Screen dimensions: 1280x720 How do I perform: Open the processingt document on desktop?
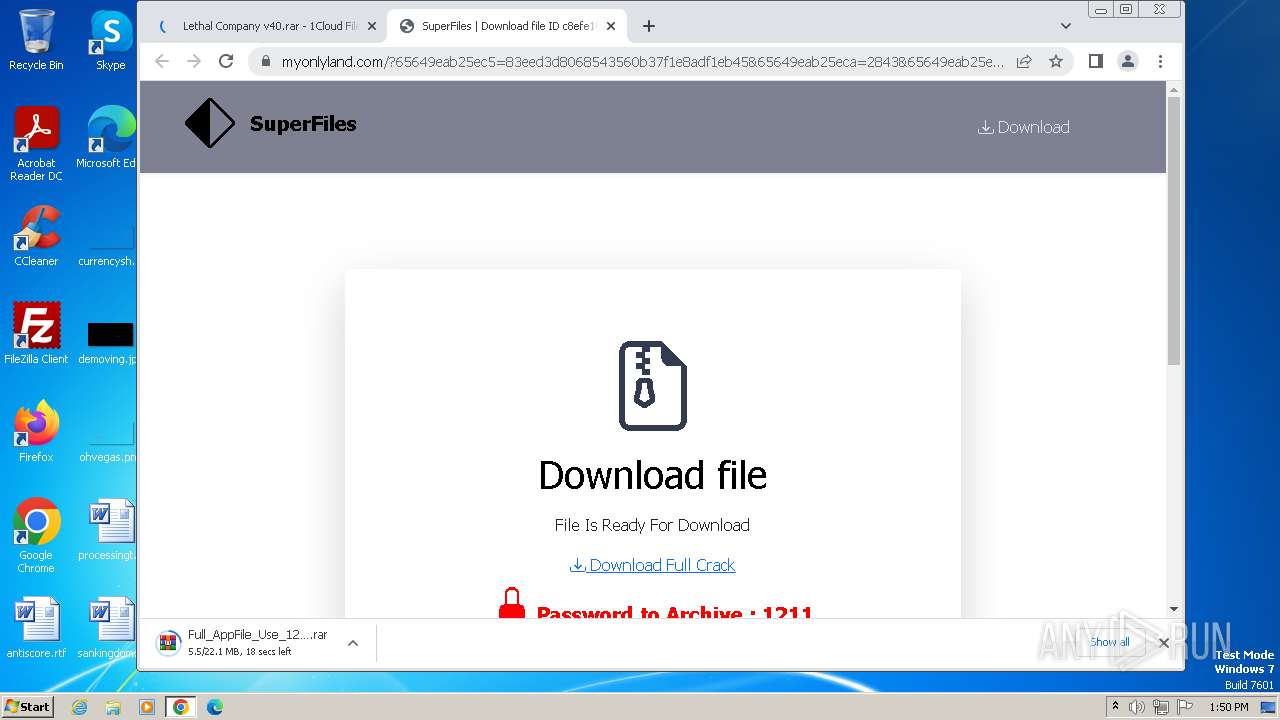pyautogui.click(x=108, y=530)
